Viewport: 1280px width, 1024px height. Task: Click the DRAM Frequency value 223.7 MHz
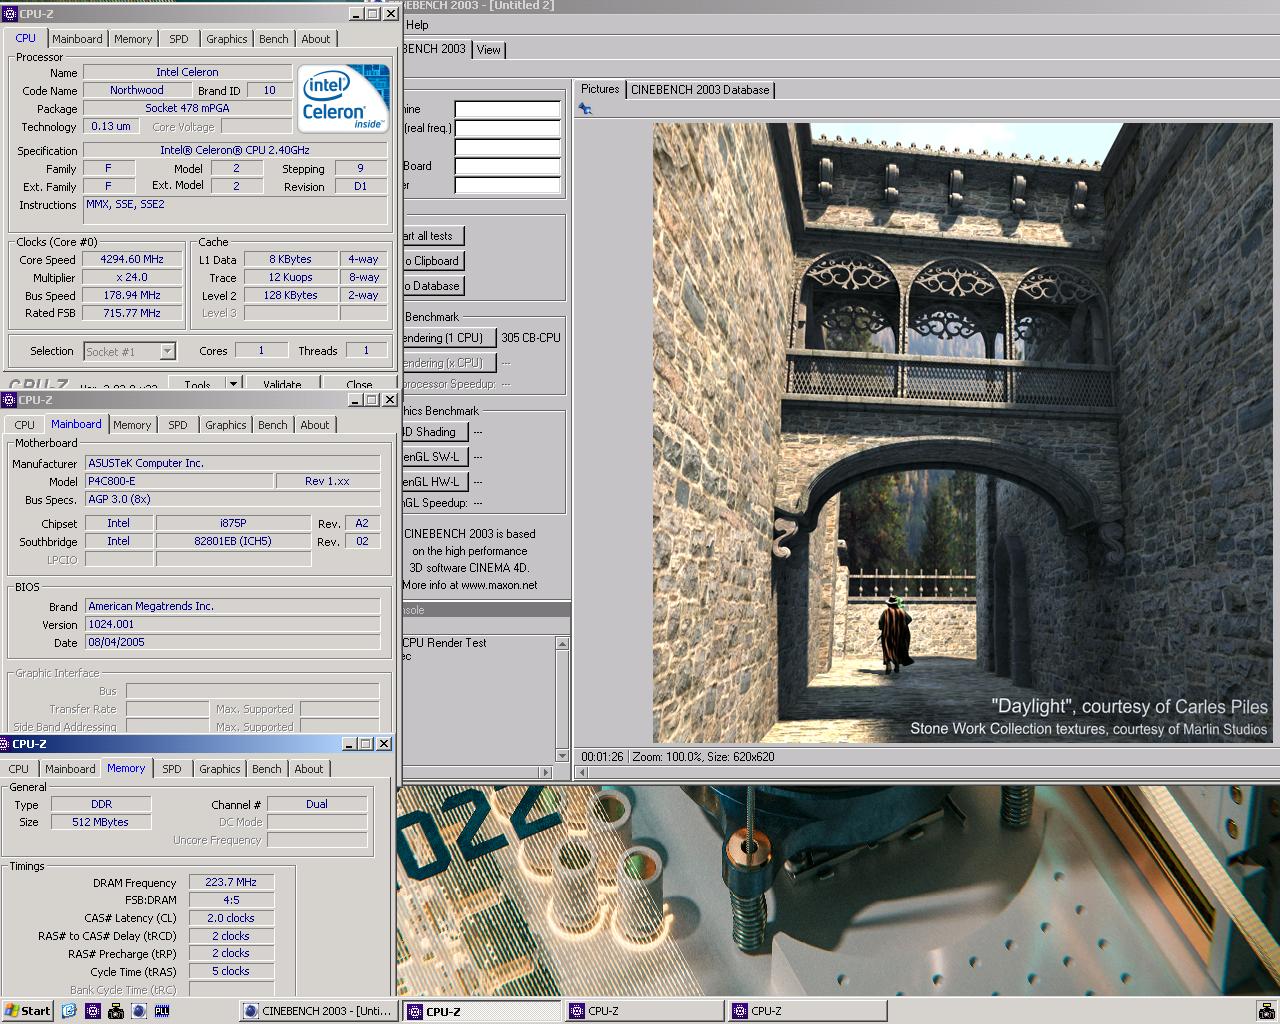[231, 882]
